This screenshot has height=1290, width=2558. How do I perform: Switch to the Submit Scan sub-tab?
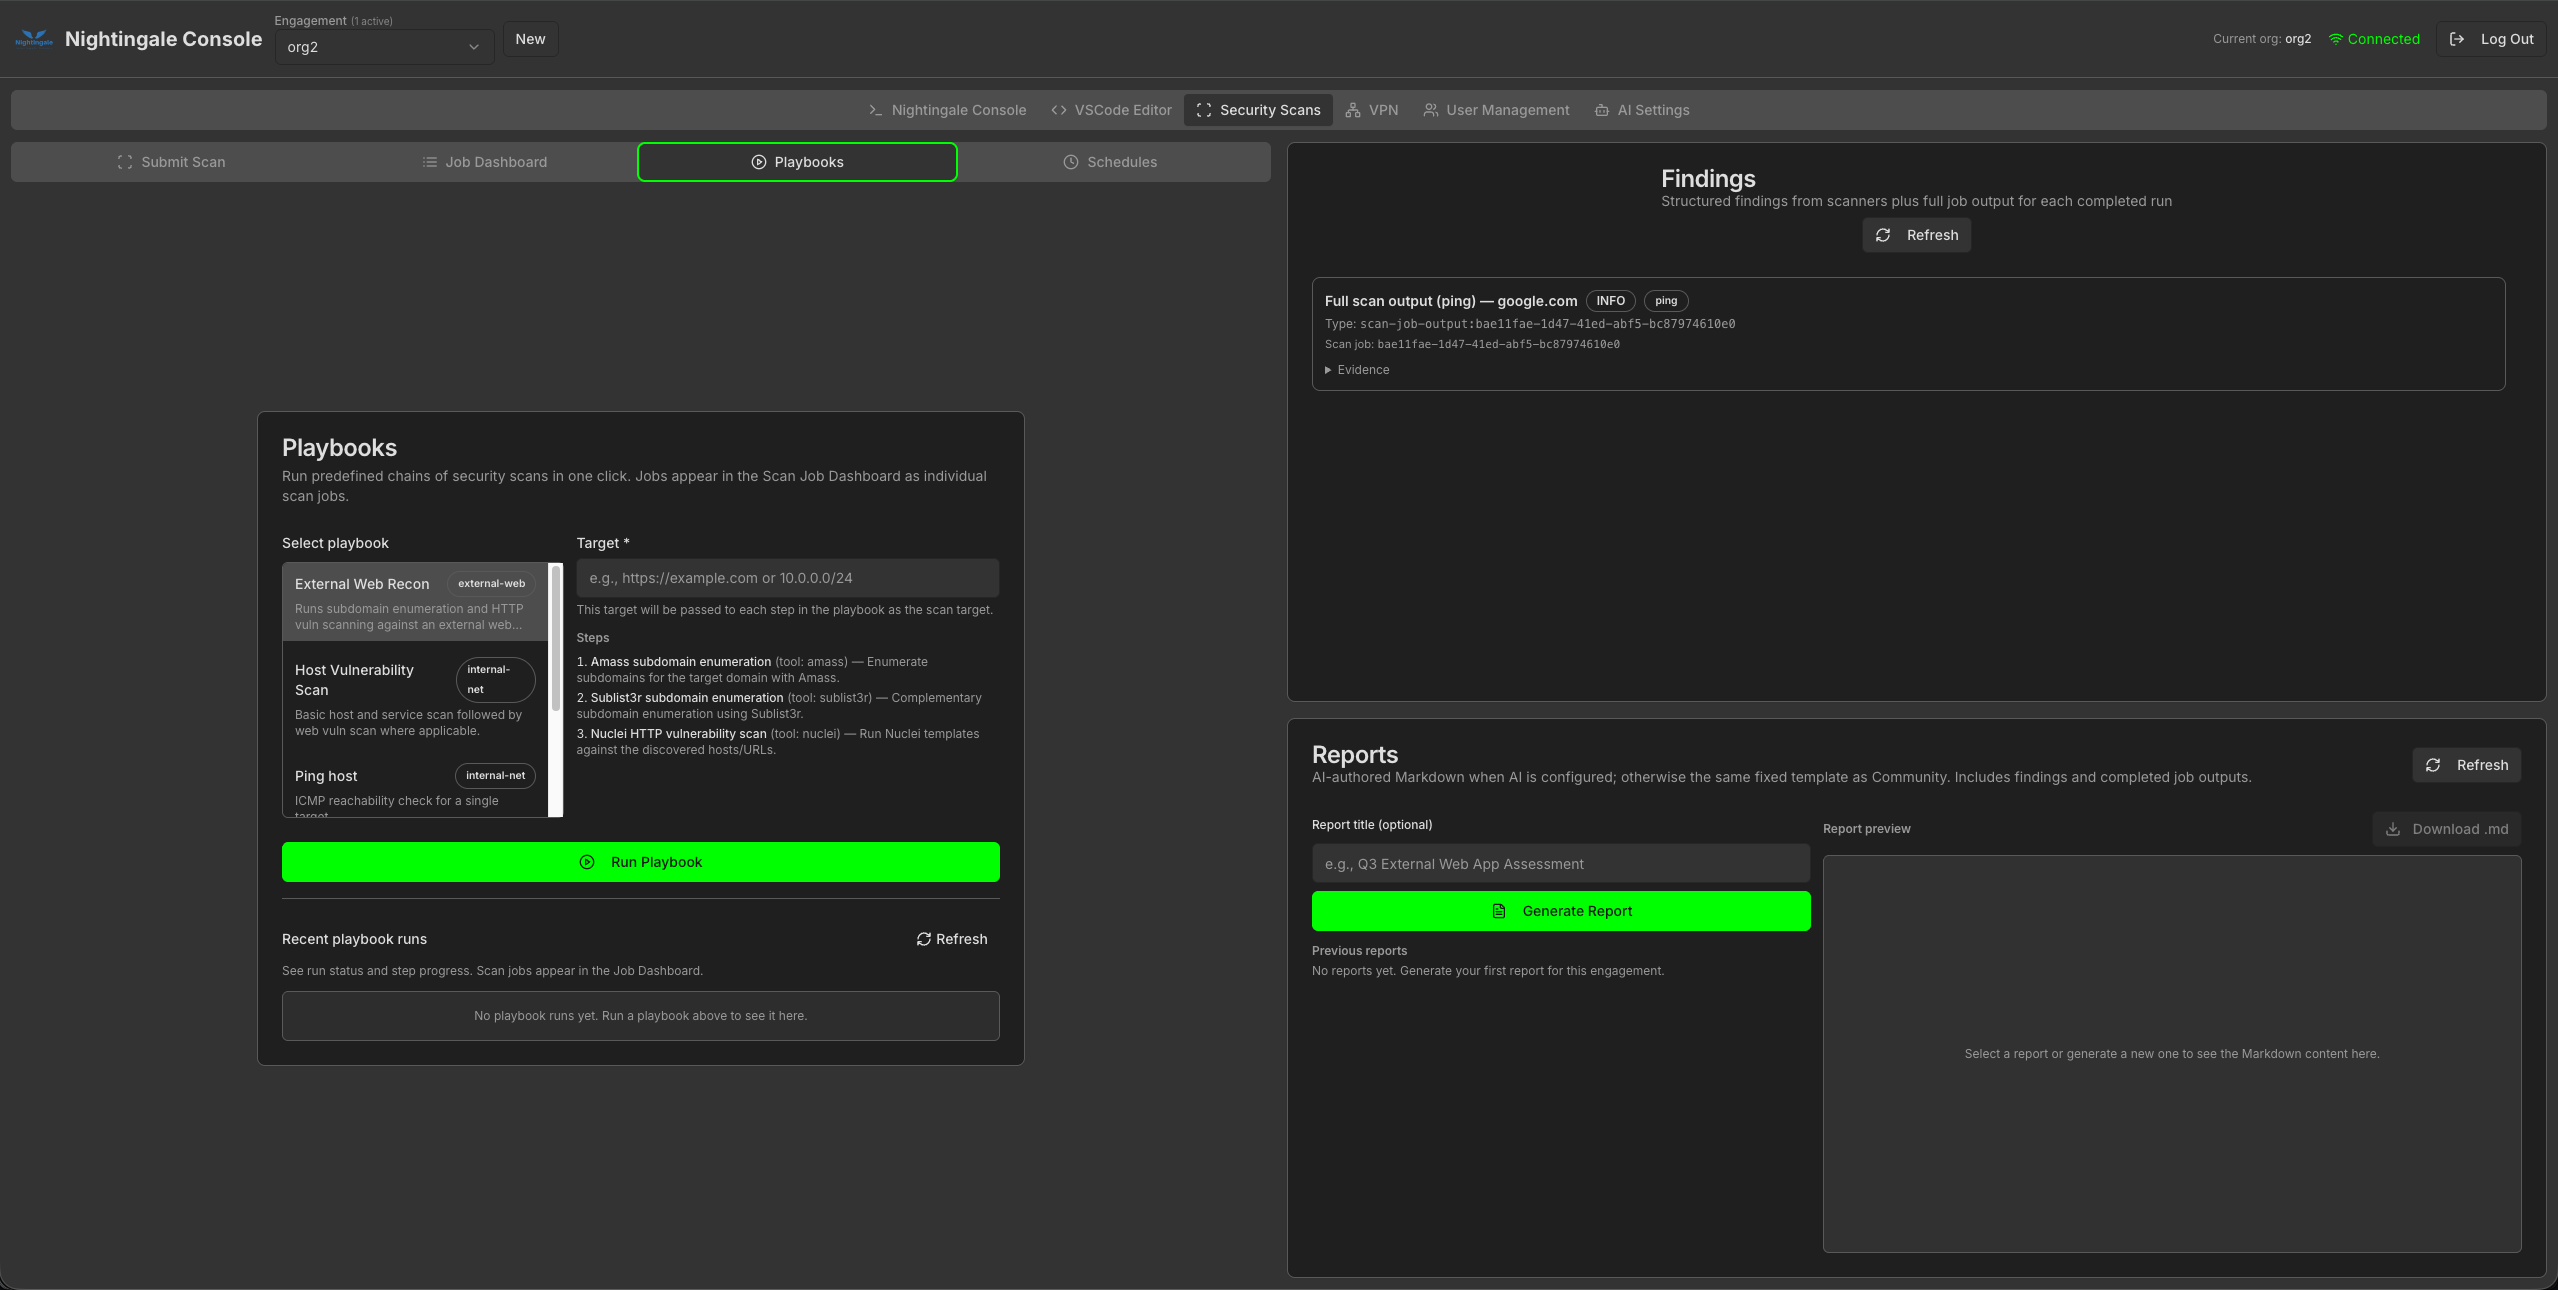point(171,162)
